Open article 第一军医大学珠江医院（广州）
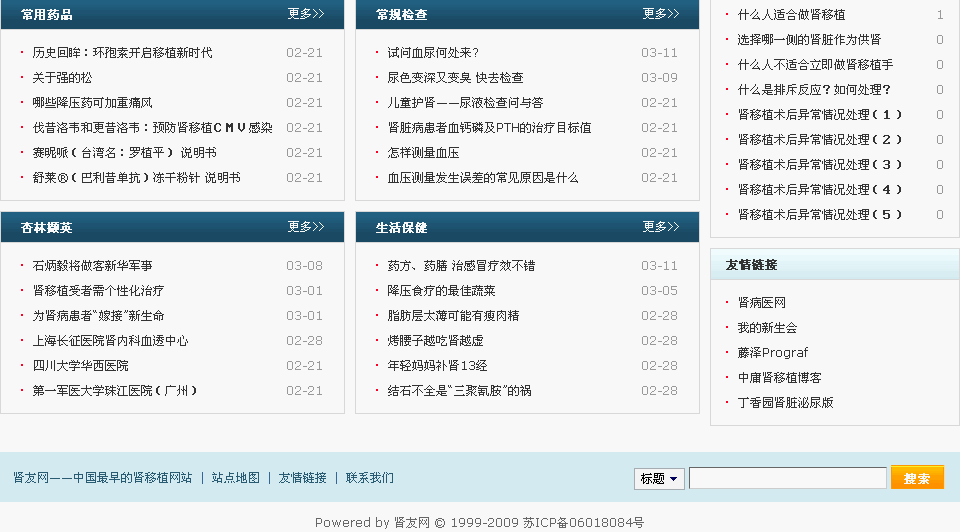960x532 pixels. click(114, 391)
